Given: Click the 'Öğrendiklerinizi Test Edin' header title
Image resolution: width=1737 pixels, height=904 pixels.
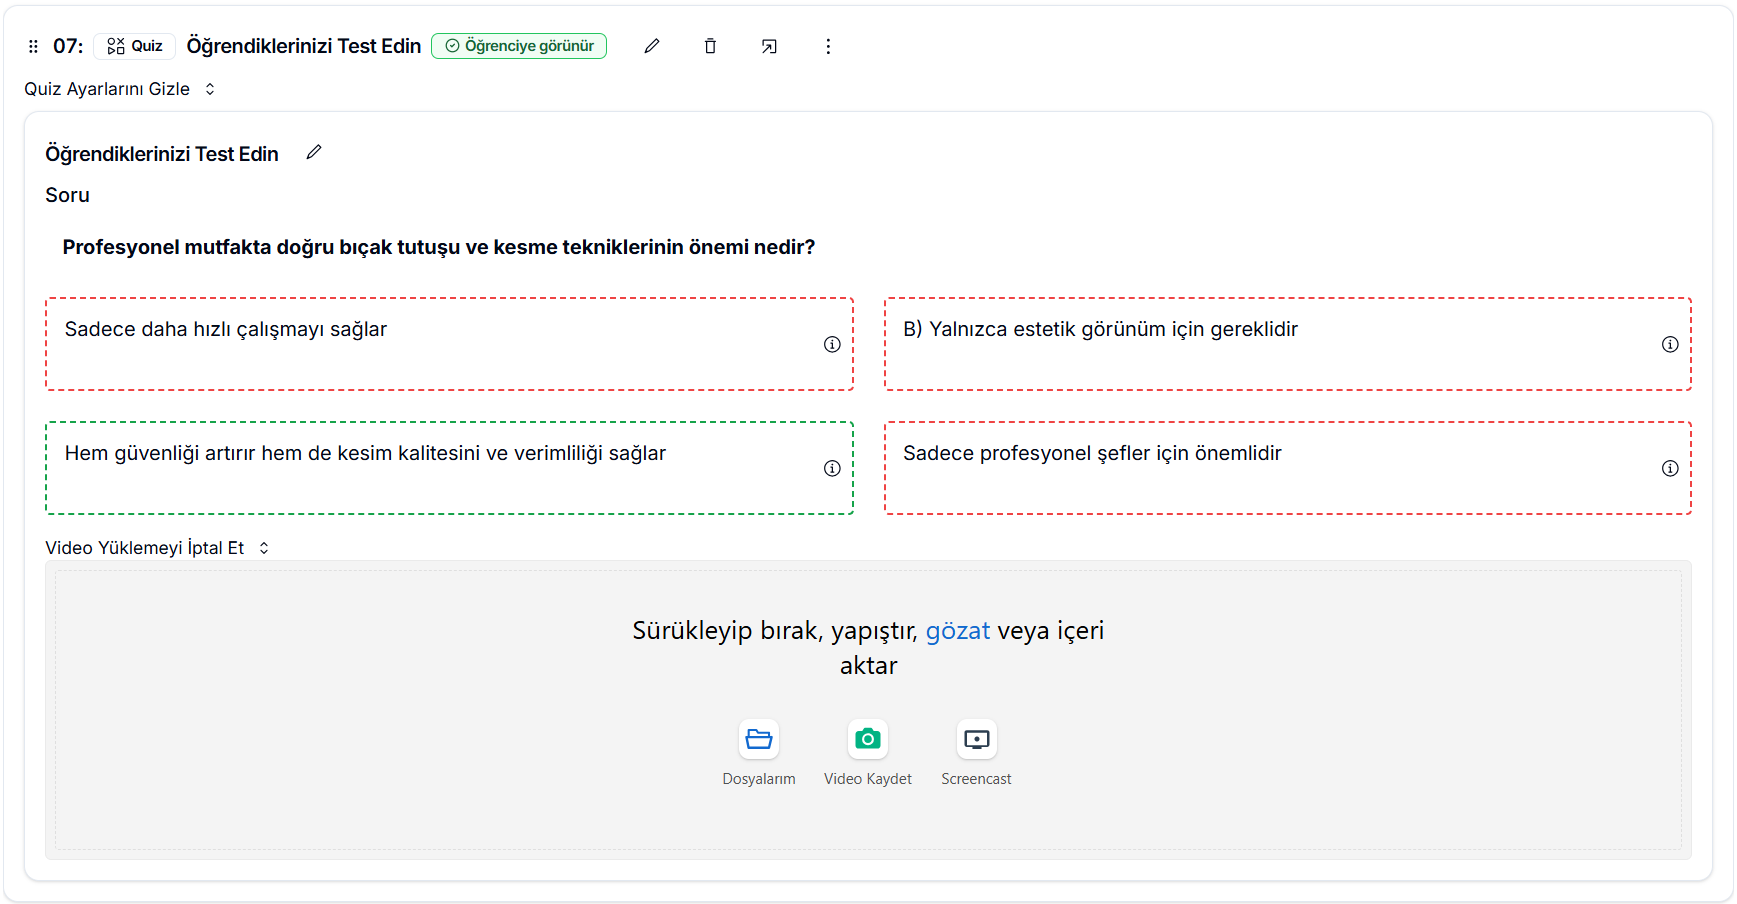Looking at the screenshot, I should 304,46.
